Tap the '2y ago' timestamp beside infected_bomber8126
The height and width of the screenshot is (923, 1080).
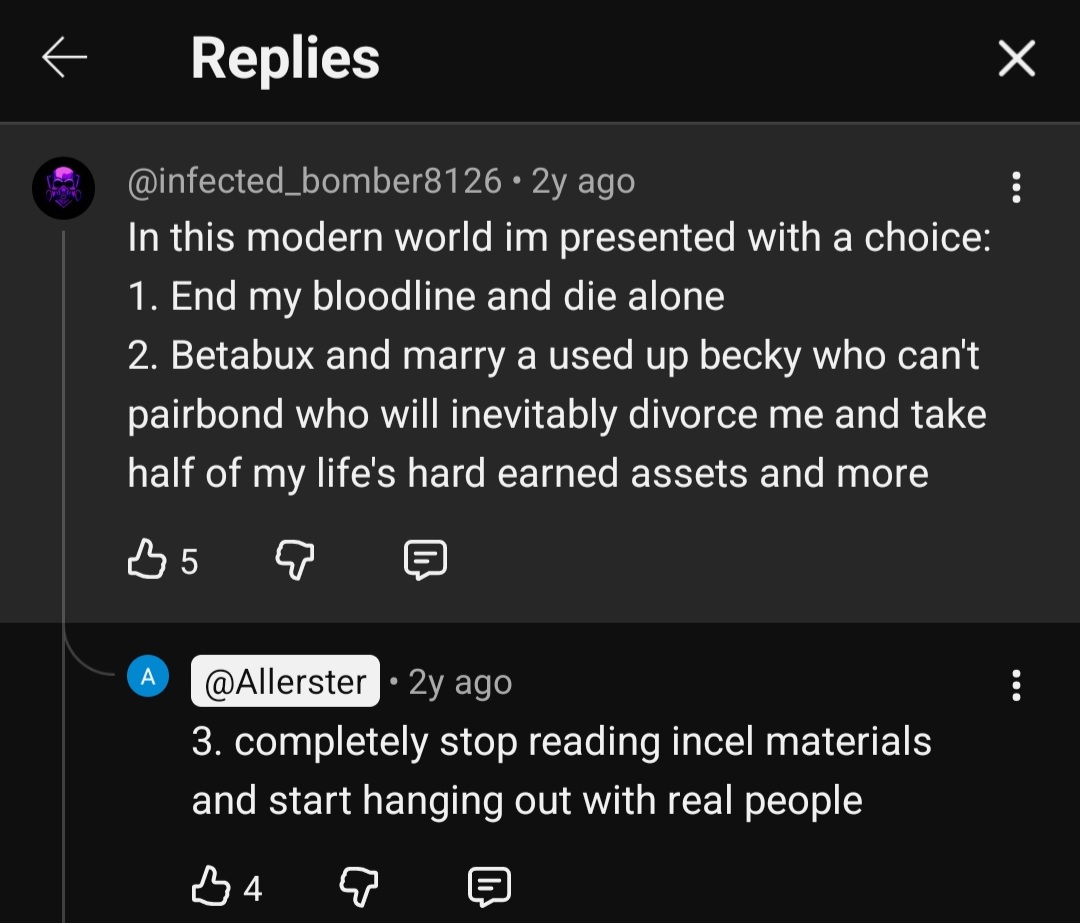pyautogui.click(x=583, y=181)
